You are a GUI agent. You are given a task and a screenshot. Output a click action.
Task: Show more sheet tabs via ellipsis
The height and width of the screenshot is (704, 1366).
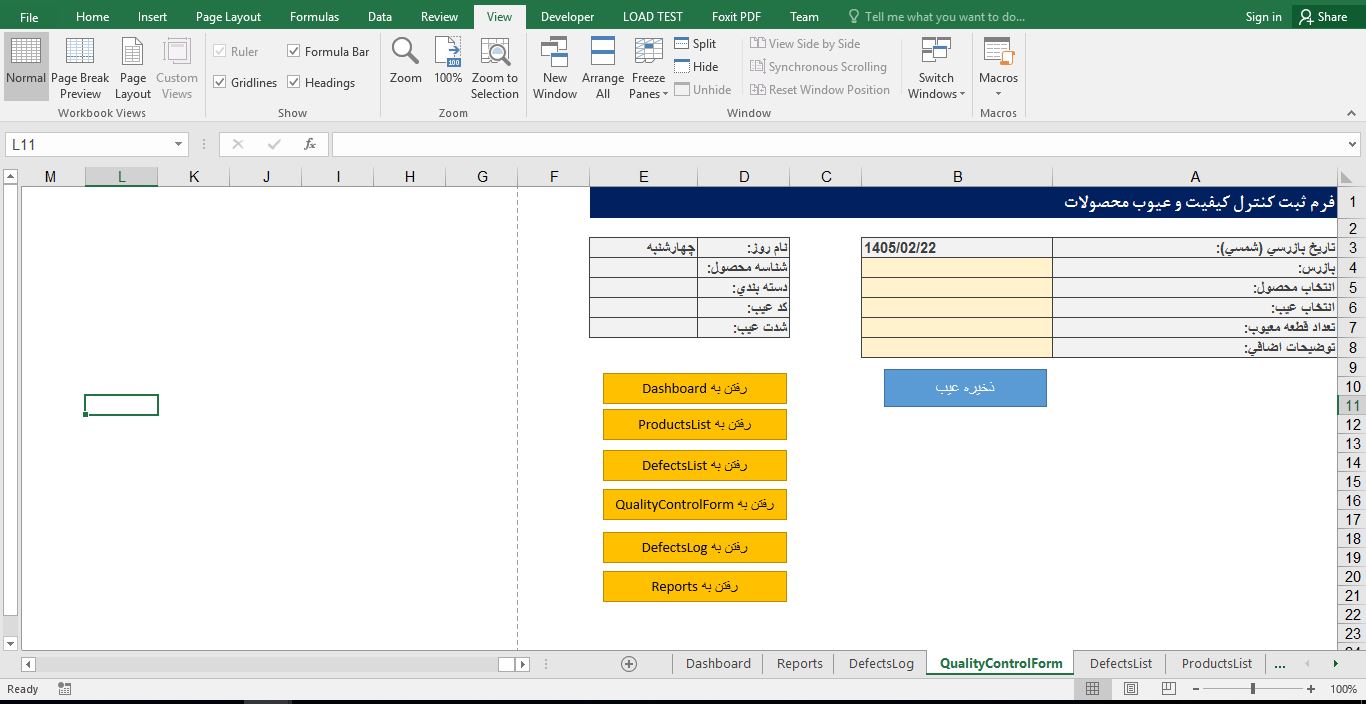point(1279,663)
